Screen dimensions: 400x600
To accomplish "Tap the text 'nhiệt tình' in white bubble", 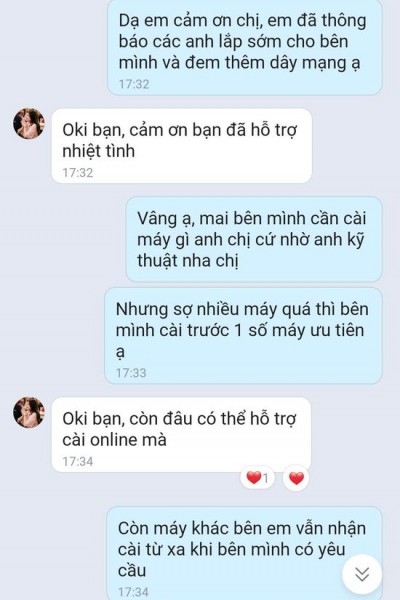I will (x=99, y=151).
